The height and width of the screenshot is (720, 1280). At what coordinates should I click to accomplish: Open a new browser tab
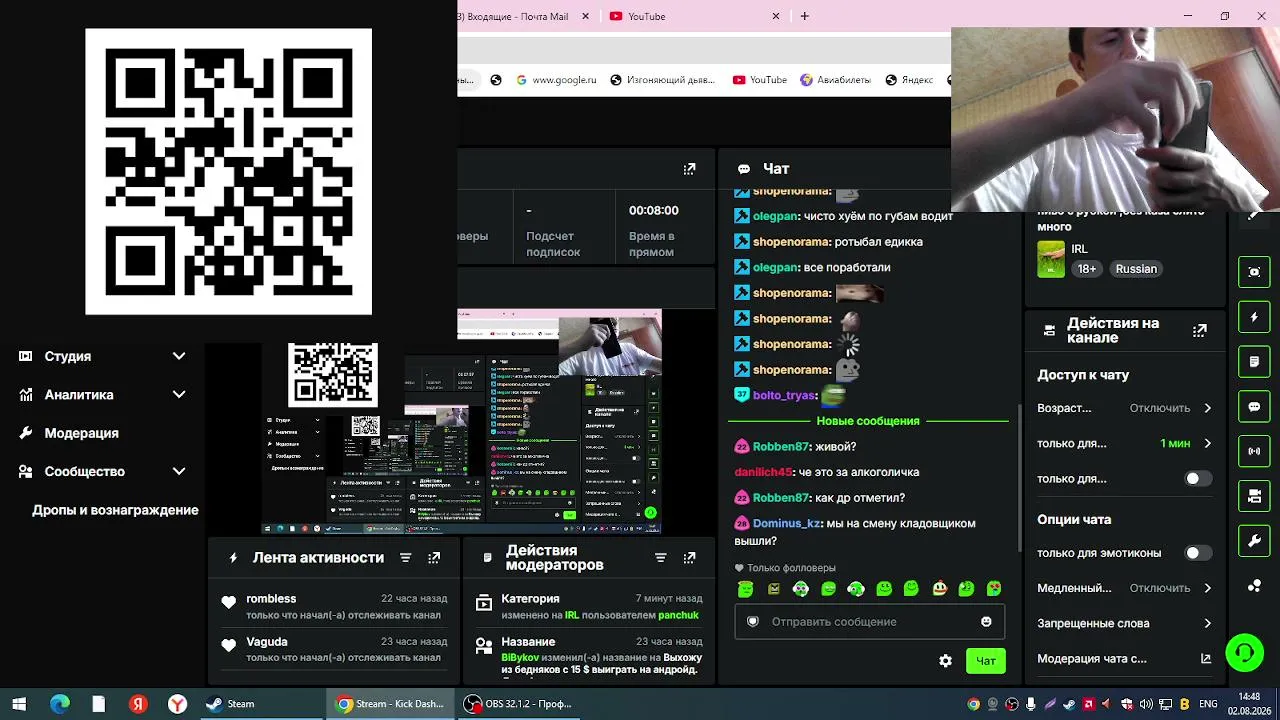(x=804, y=16)
